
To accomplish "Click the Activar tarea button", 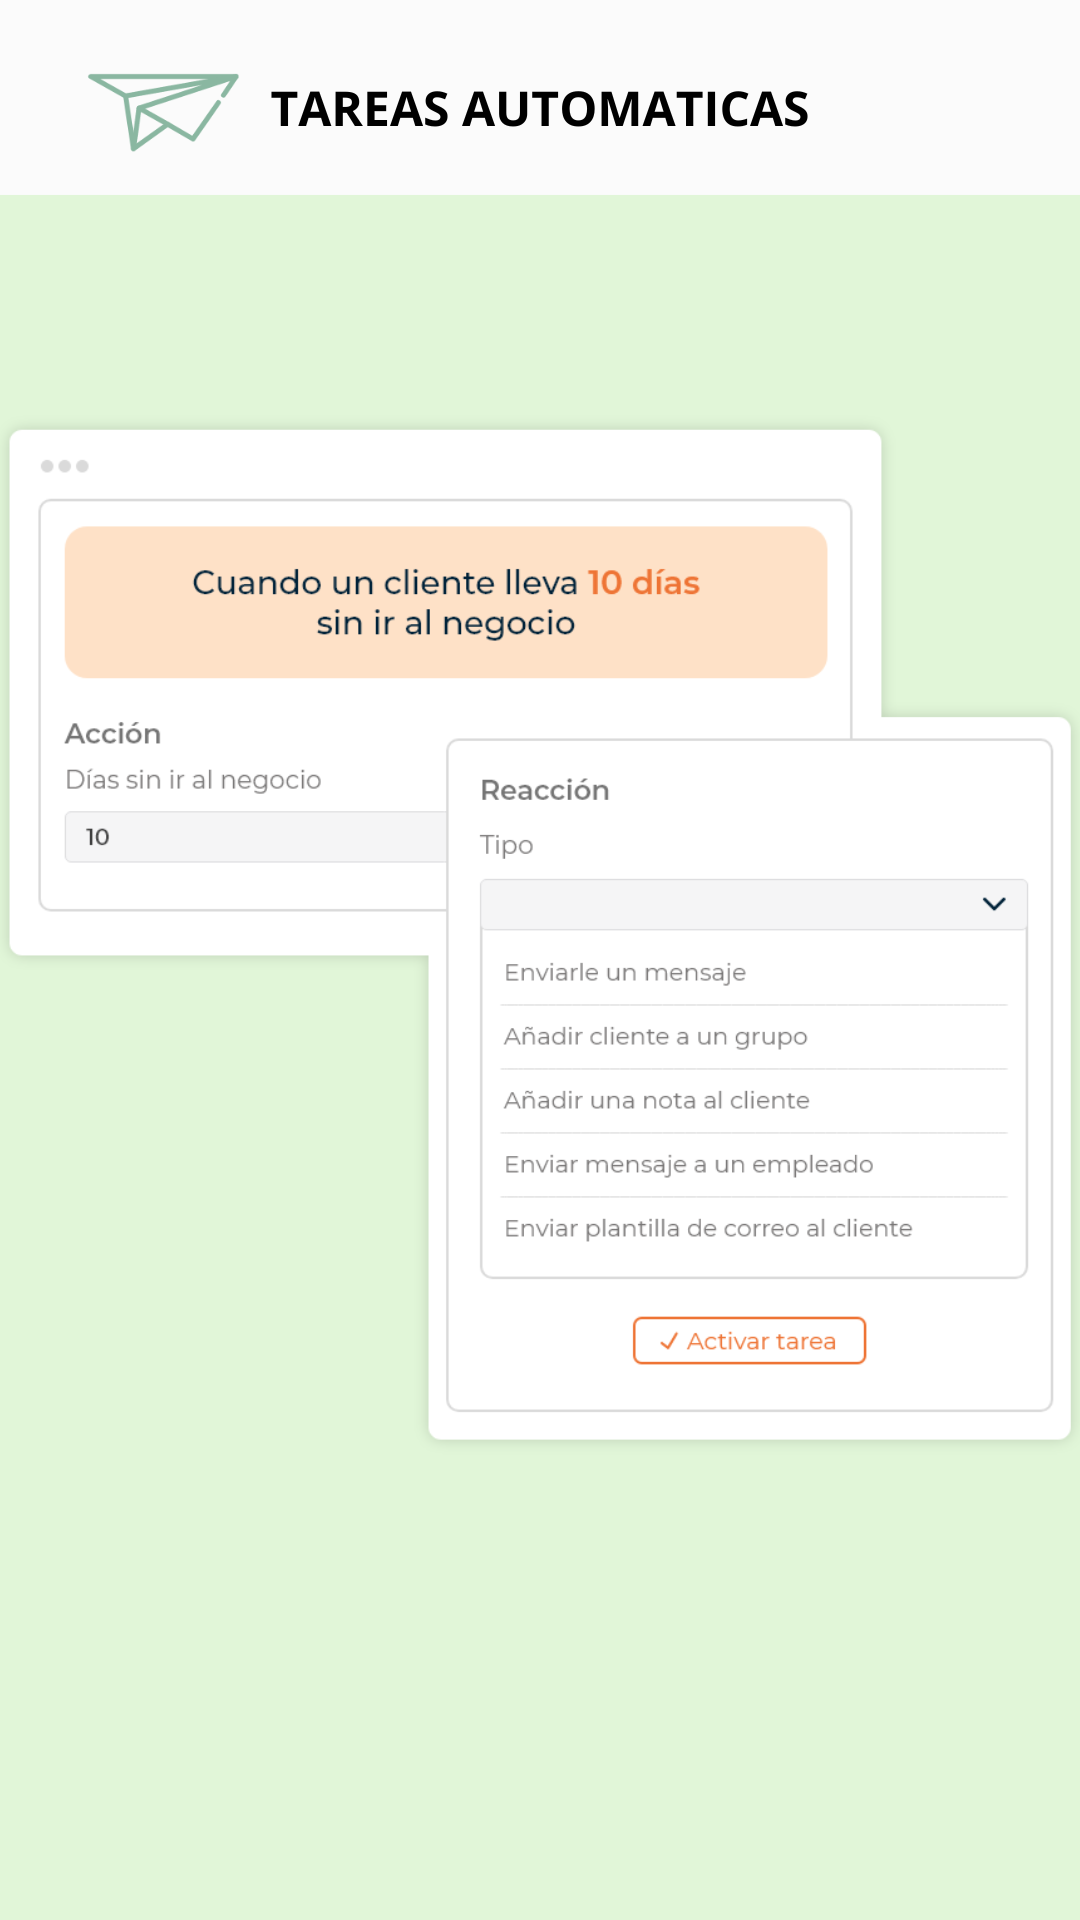I will tap(749, 1340).
